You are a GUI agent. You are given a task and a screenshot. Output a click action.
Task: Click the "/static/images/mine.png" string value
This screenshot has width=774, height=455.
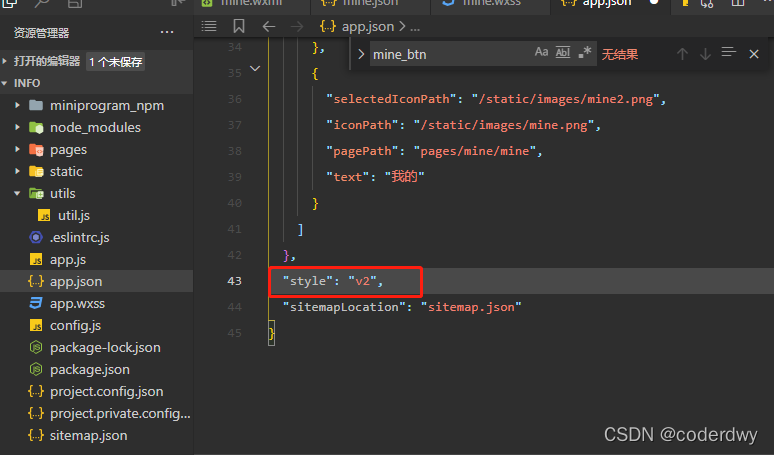[x=504, y=125]
